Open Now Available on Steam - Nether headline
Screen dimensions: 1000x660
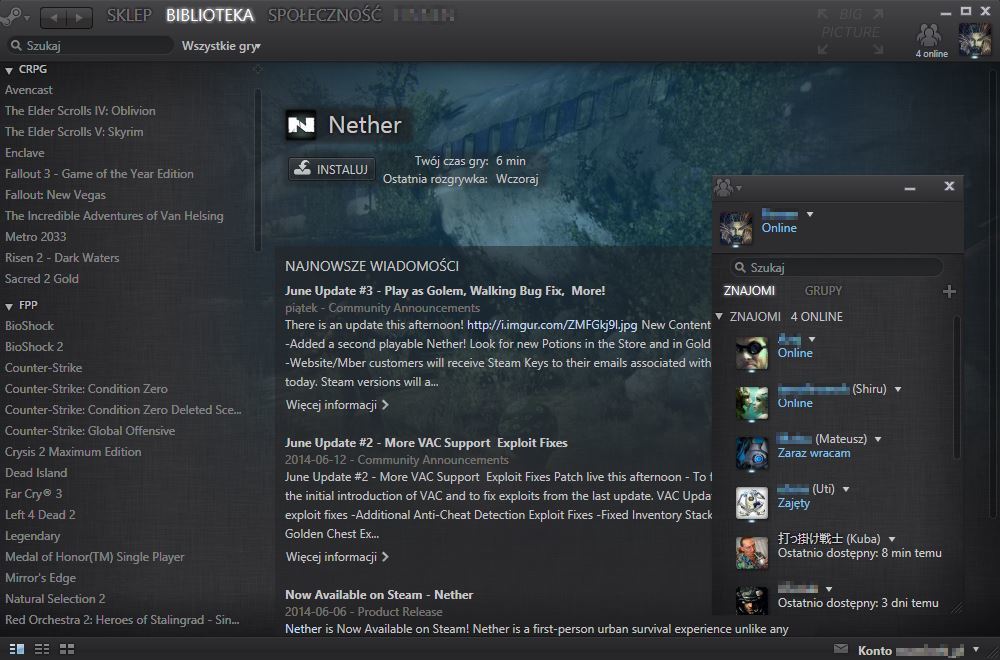click(x=379, y=594)
